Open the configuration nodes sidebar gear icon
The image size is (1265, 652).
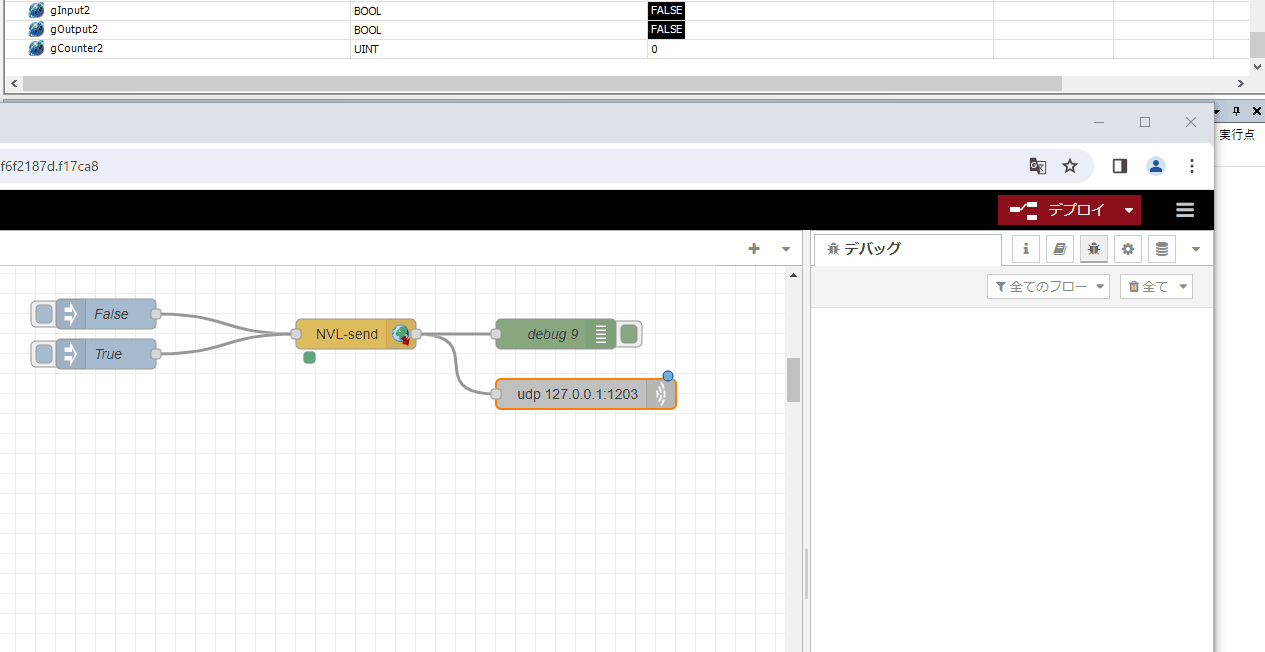point(1127,248)
